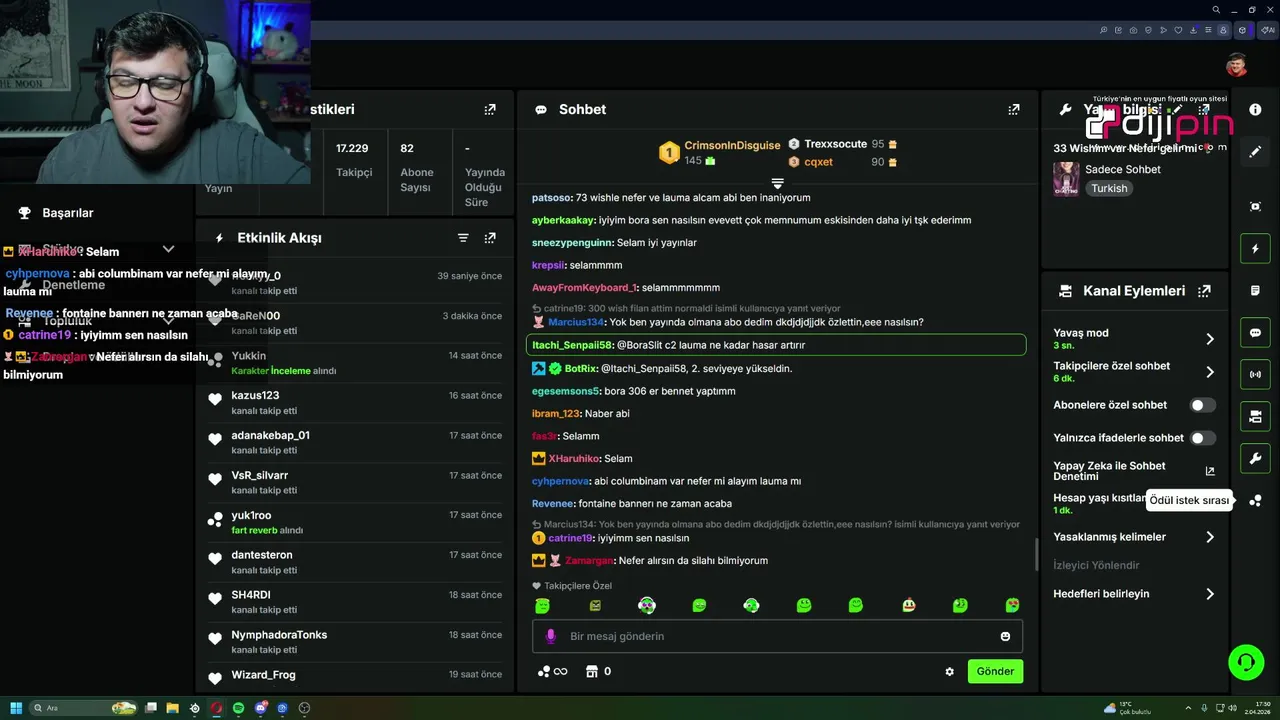Open CrimsonInDisguise leaderboard entry
This screenshot has width=1280, height=720.
720,152
